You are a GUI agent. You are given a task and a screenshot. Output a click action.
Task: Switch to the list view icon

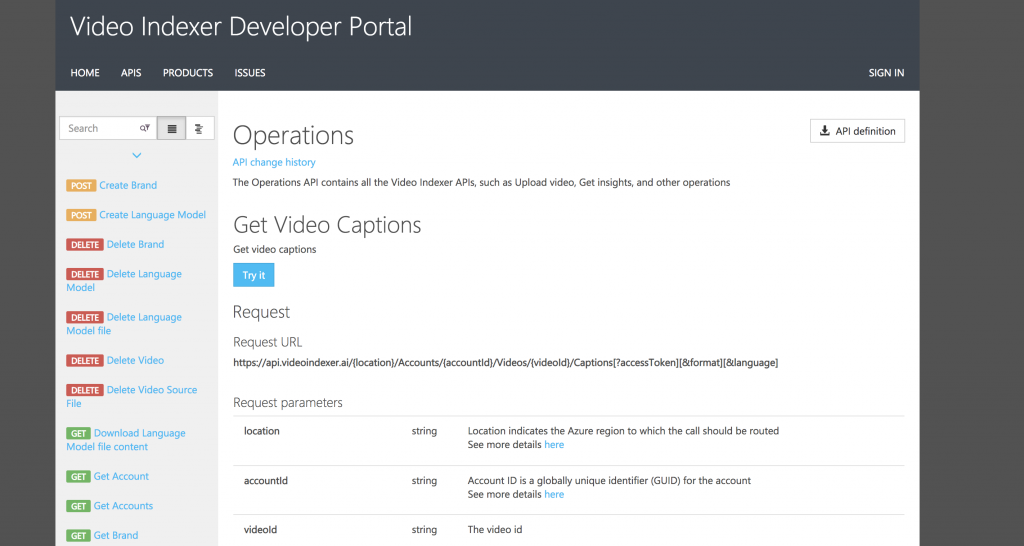172,129
